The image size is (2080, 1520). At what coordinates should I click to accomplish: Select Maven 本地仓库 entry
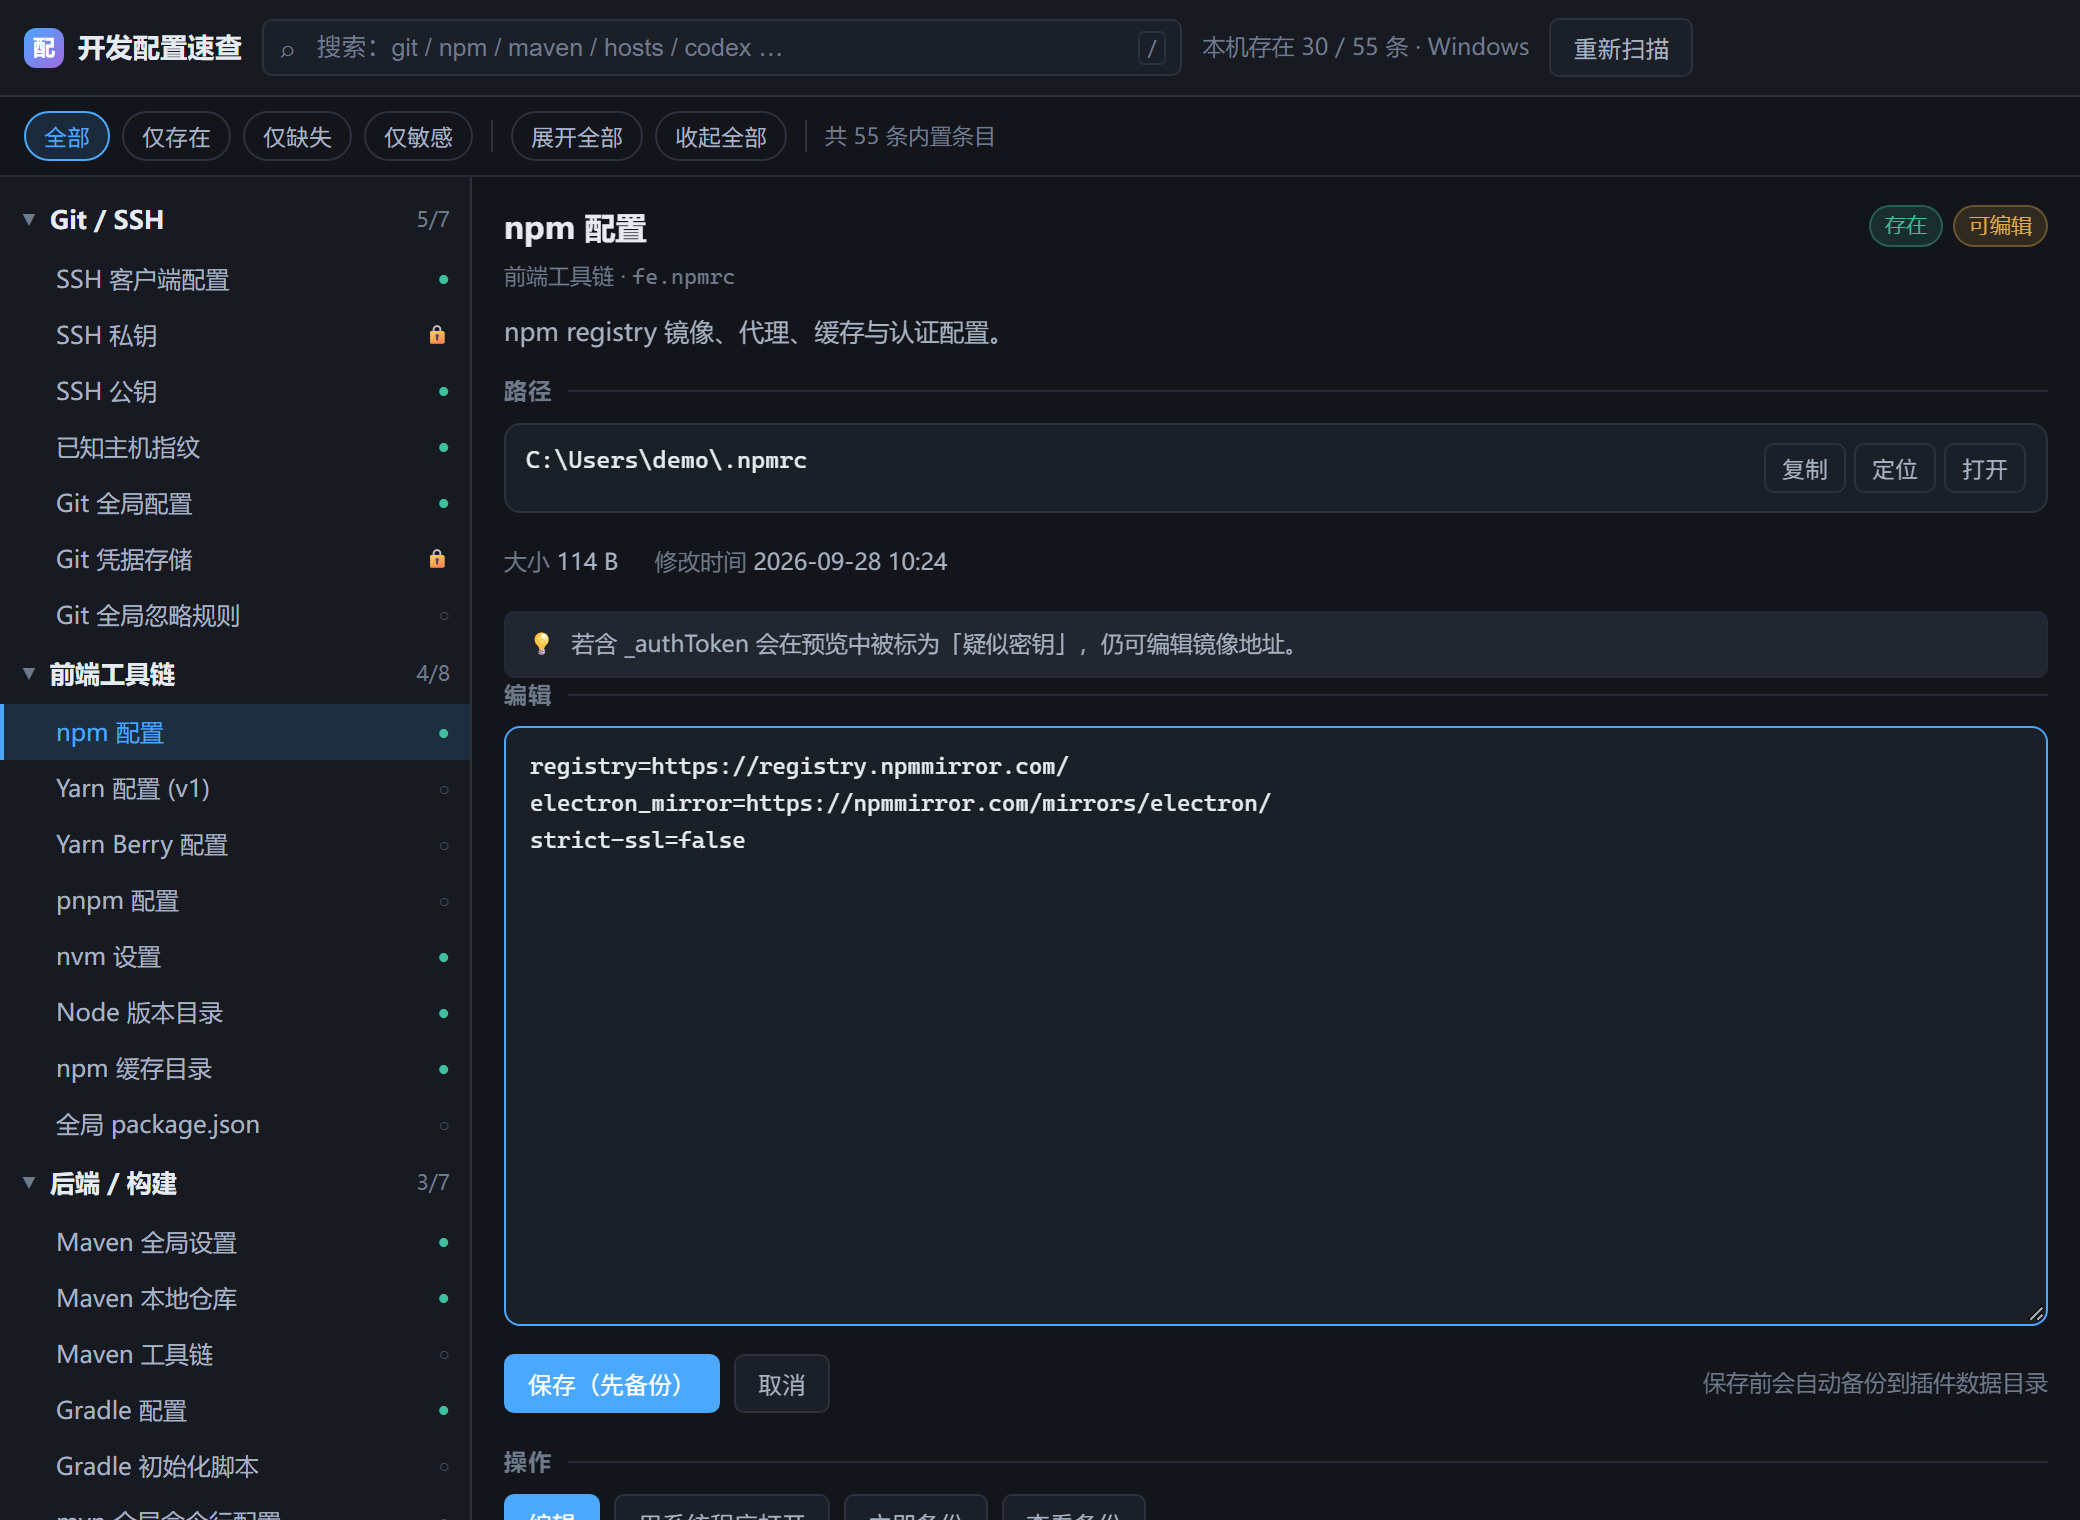pyautogui.click(x=235, y=1299)
